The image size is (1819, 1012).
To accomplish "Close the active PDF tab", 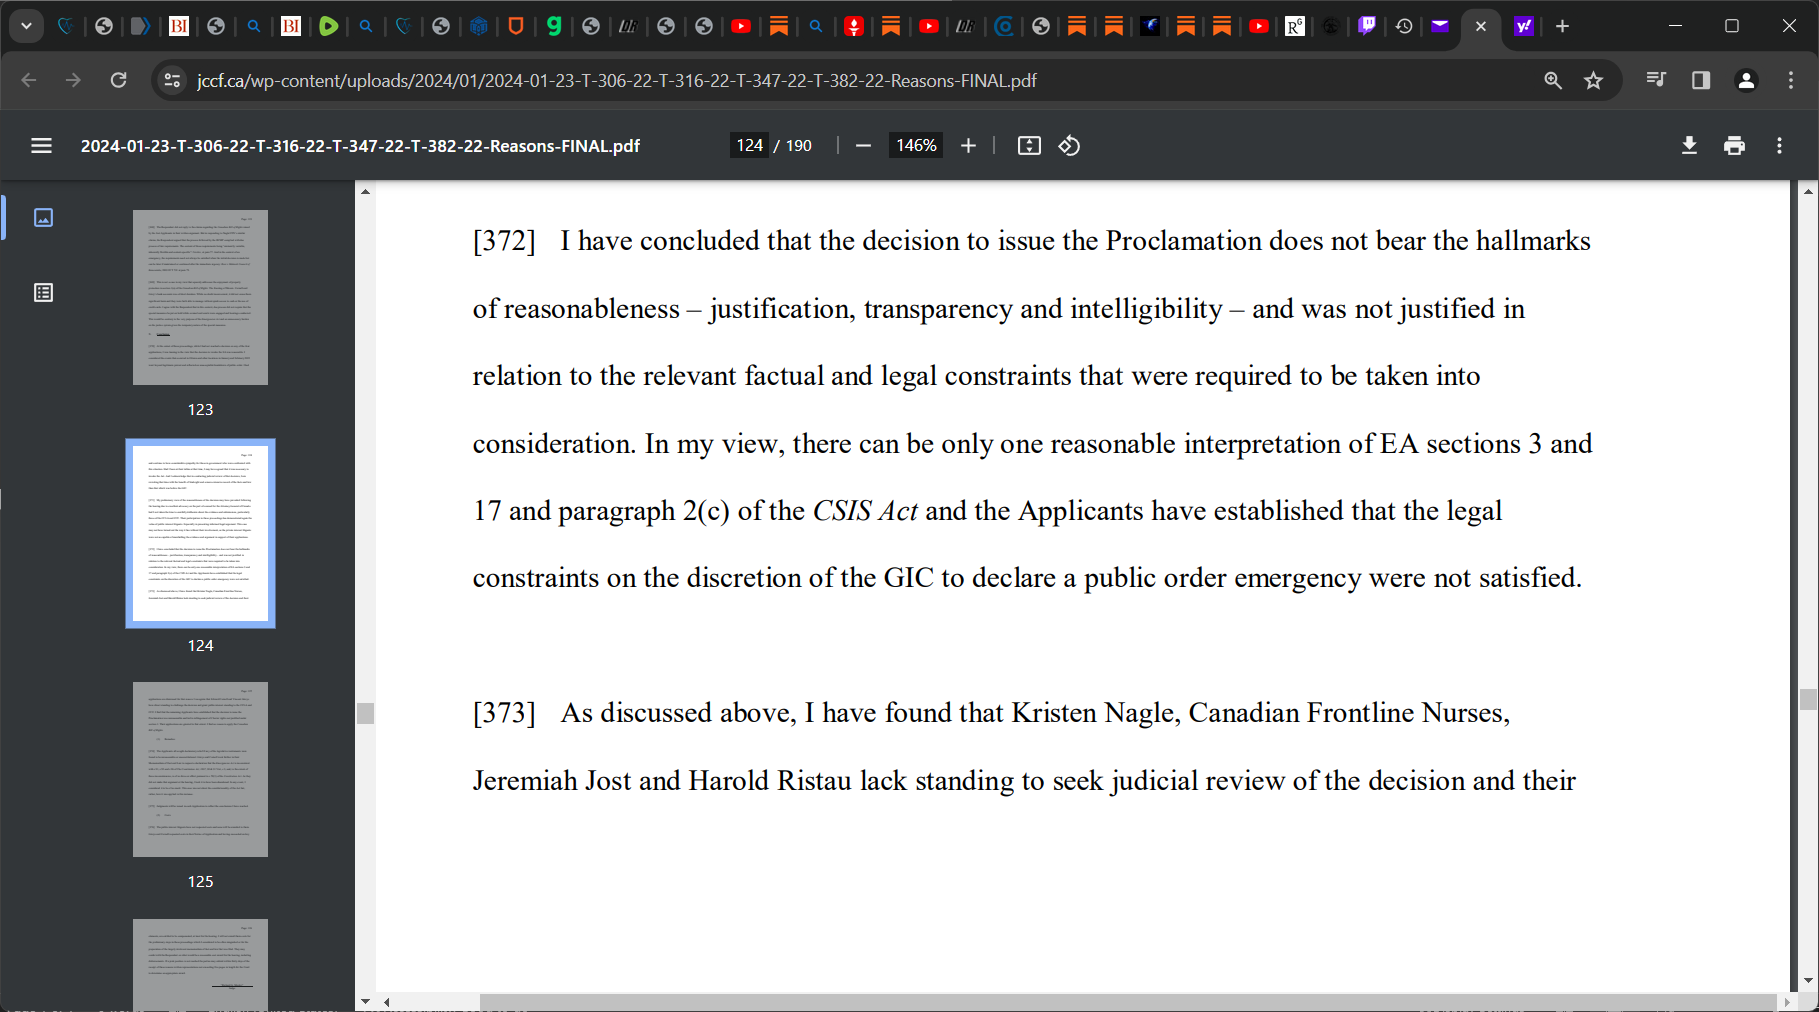I will (1481, 26).
